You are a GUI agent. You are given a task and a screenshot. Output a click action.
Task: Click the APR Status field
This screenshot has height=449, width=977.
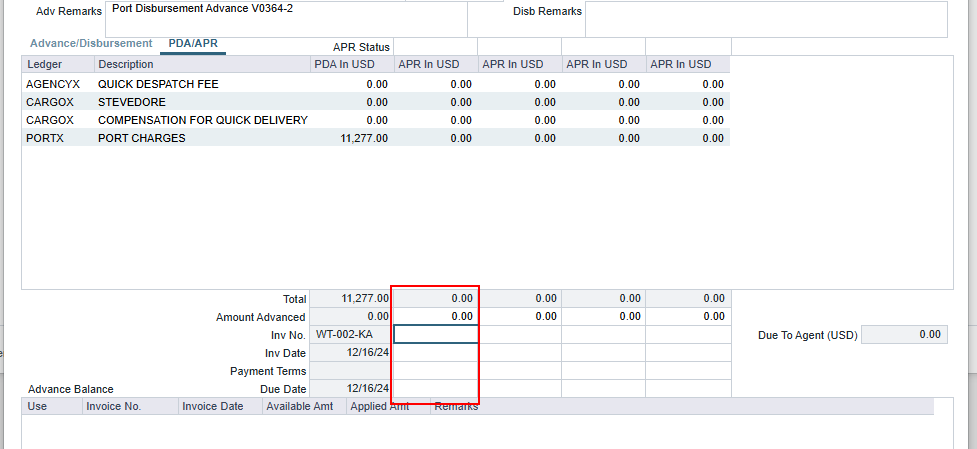[435, 47]
